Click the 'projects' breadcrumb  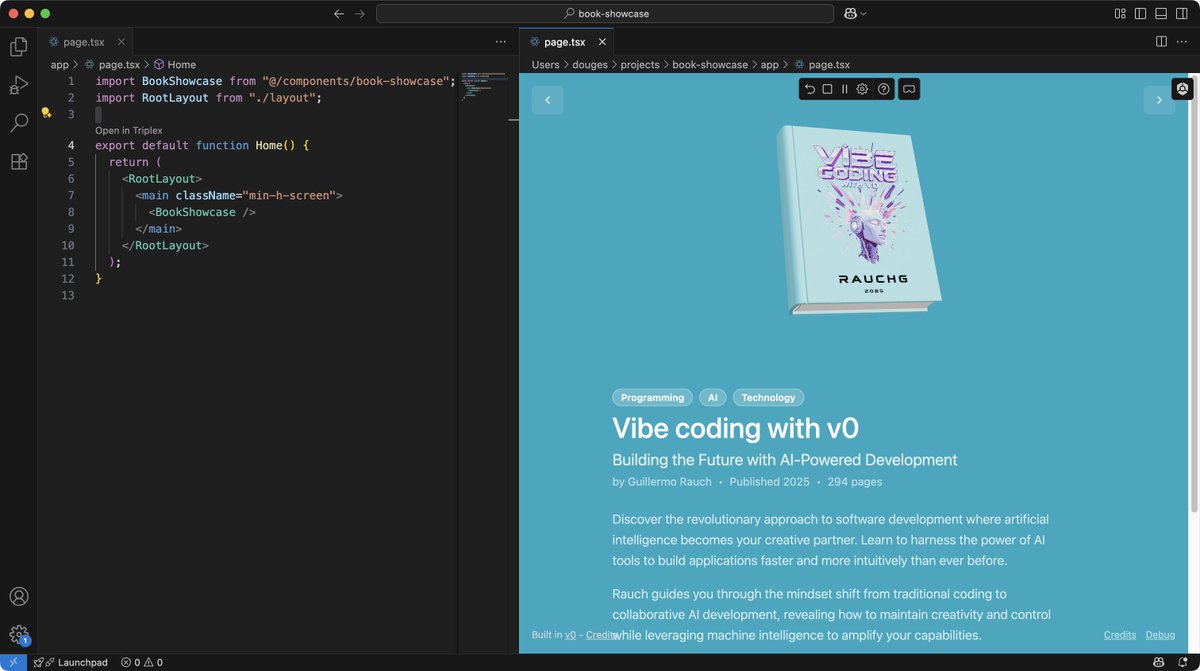tap(640, 64)
